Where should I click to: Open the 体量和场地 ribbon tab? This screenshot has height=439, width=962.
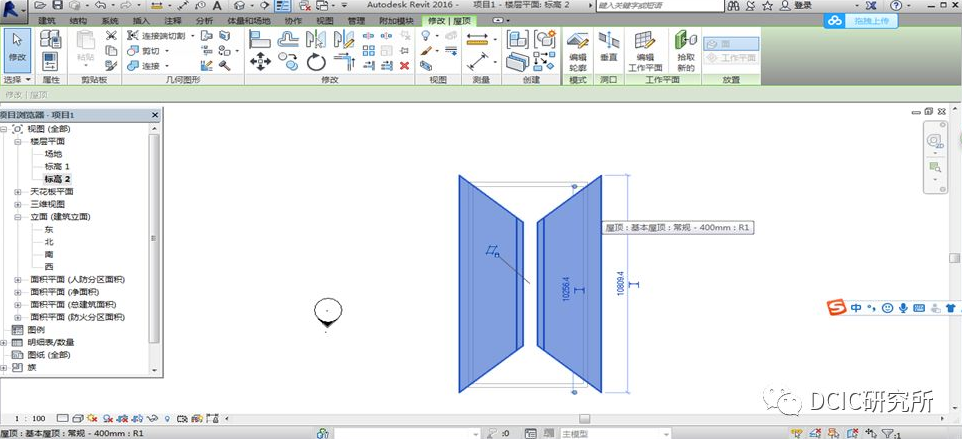(248, 21)
